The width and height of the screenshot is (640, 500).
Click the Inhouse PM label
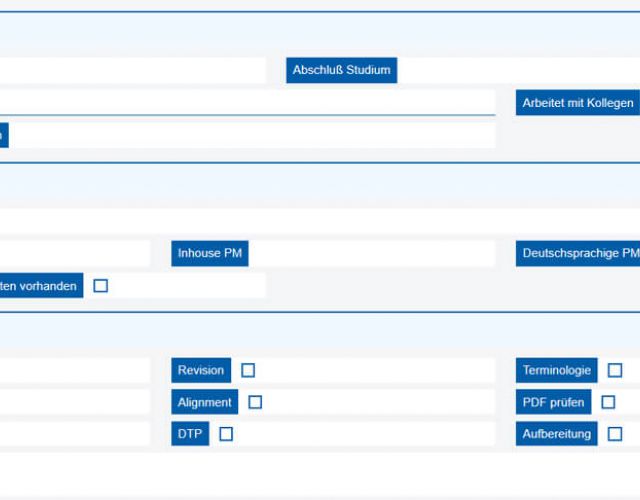pos(210,254)
